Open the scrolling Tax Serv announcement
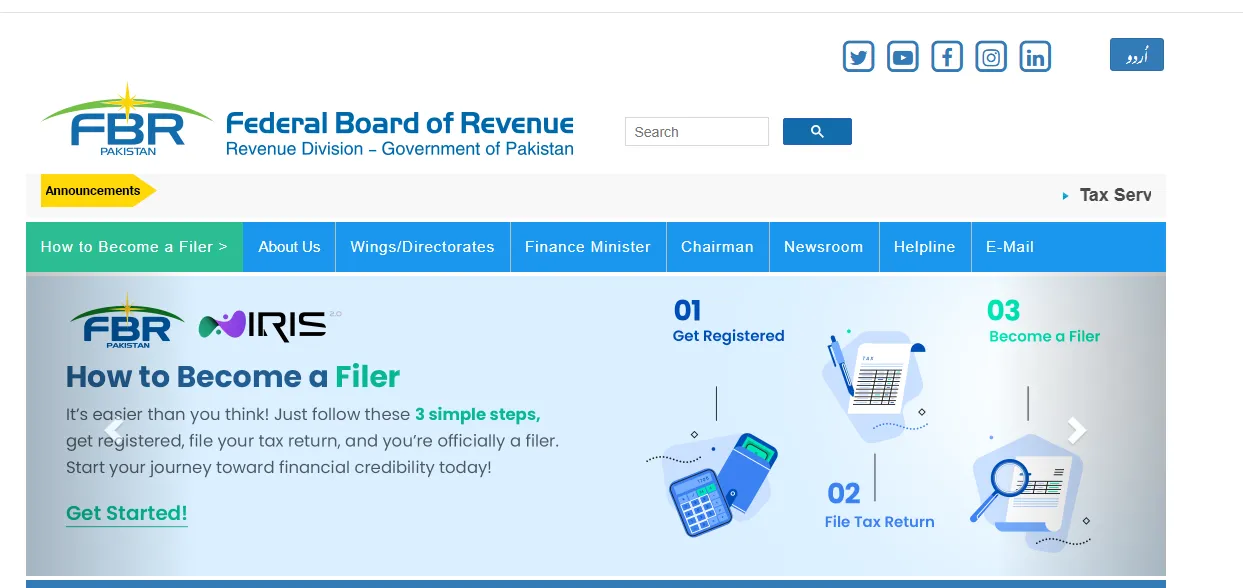The height and width of the screenshot is (588, 1243). pos(1115,195)
